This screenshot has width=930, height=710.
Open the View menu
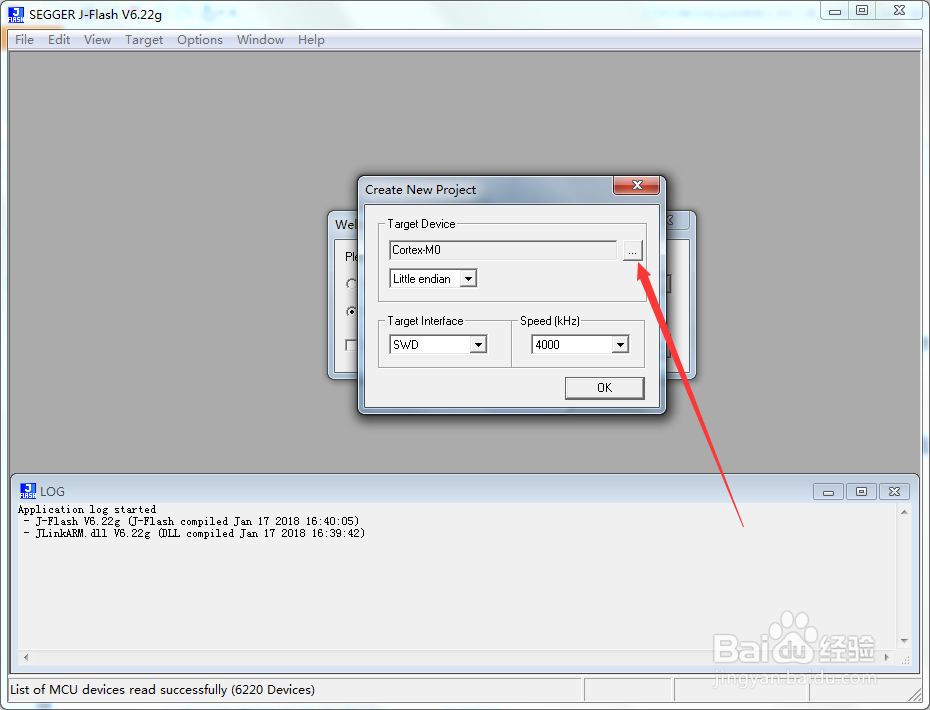coord(97,40)
